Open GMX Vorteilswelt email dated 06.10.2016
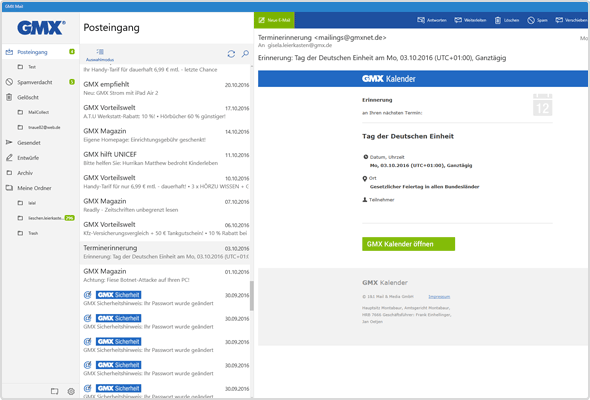 point(166,228)
